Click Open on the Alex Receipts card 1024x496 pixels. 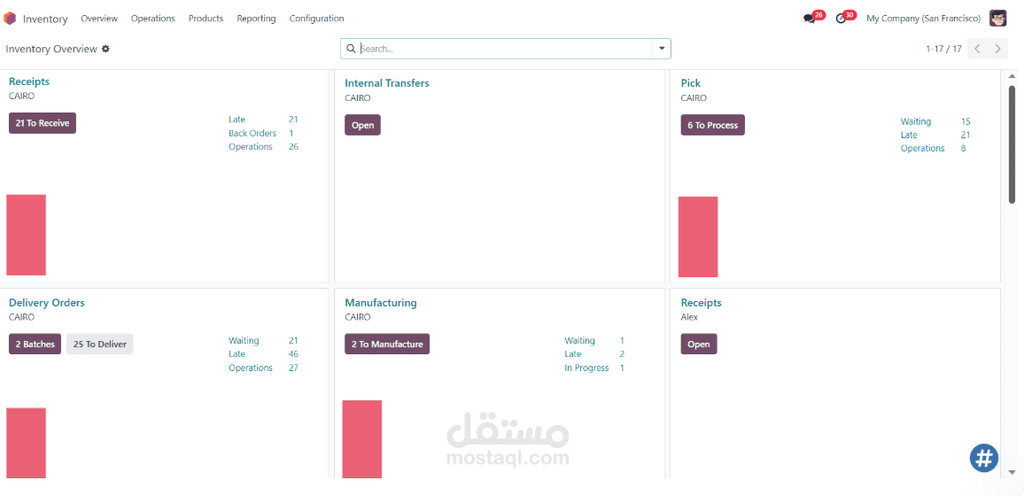pyautogui.click(x=699, y=344)
